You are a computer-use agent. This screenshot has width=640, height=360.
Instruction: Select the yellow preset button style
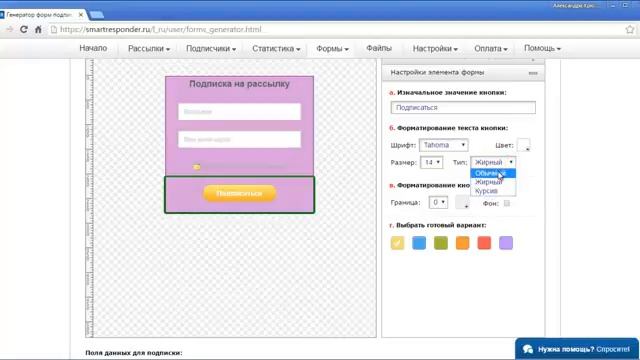click(x=397, y=243)
